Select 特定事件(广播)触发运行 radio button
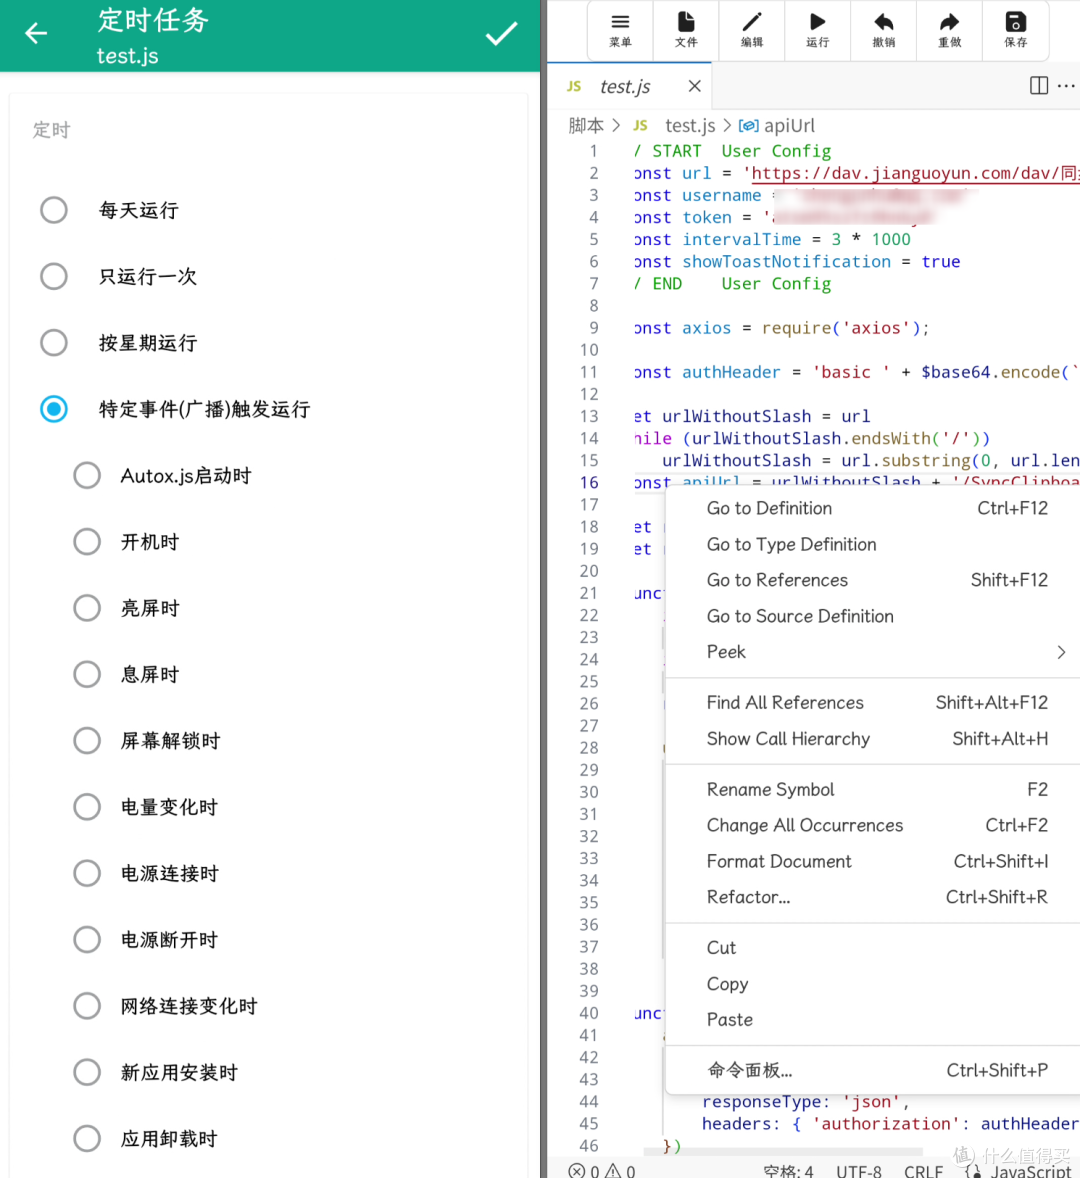The height and width of the screenshot is (1178, 1080). click(54, 409)
